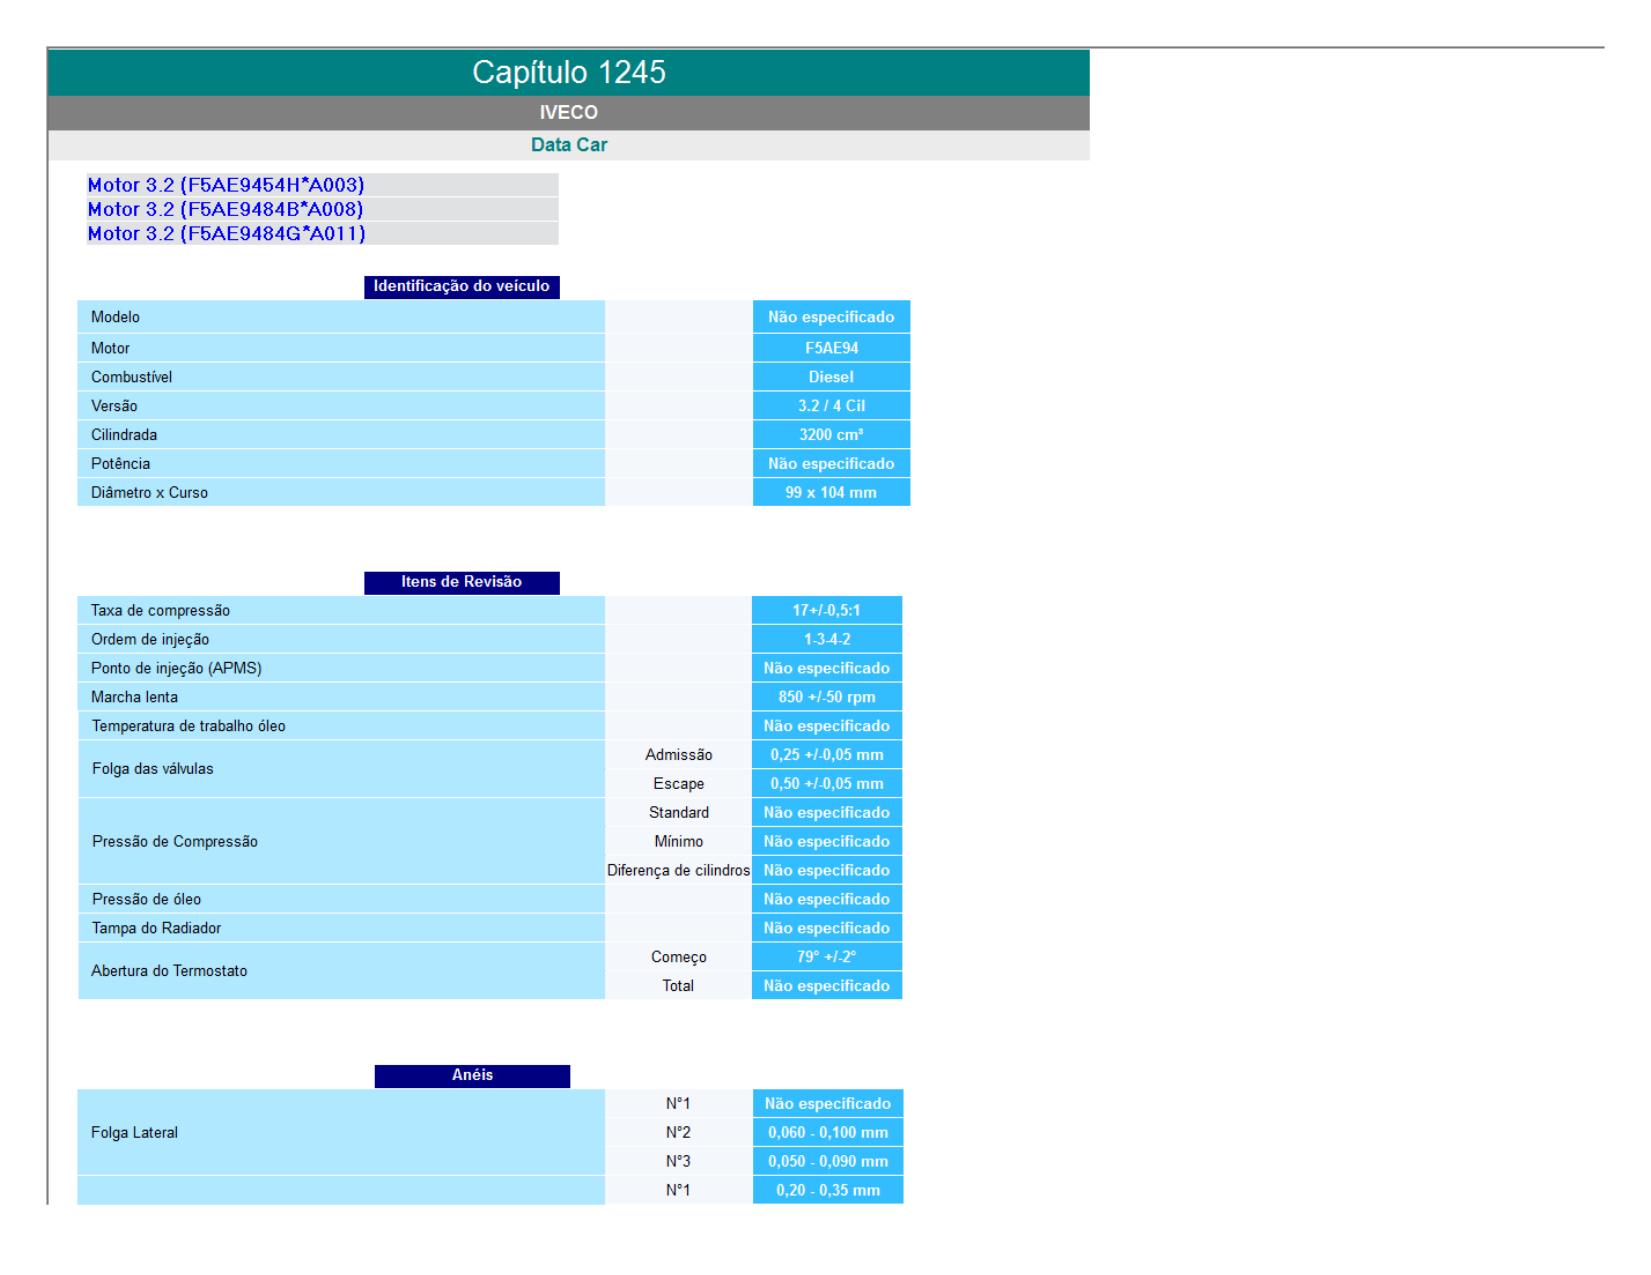Viewport: 1651px width, 1275px height.
Task: Click the 'IVECO' heading bar text
Action: (x=569, y=113)
